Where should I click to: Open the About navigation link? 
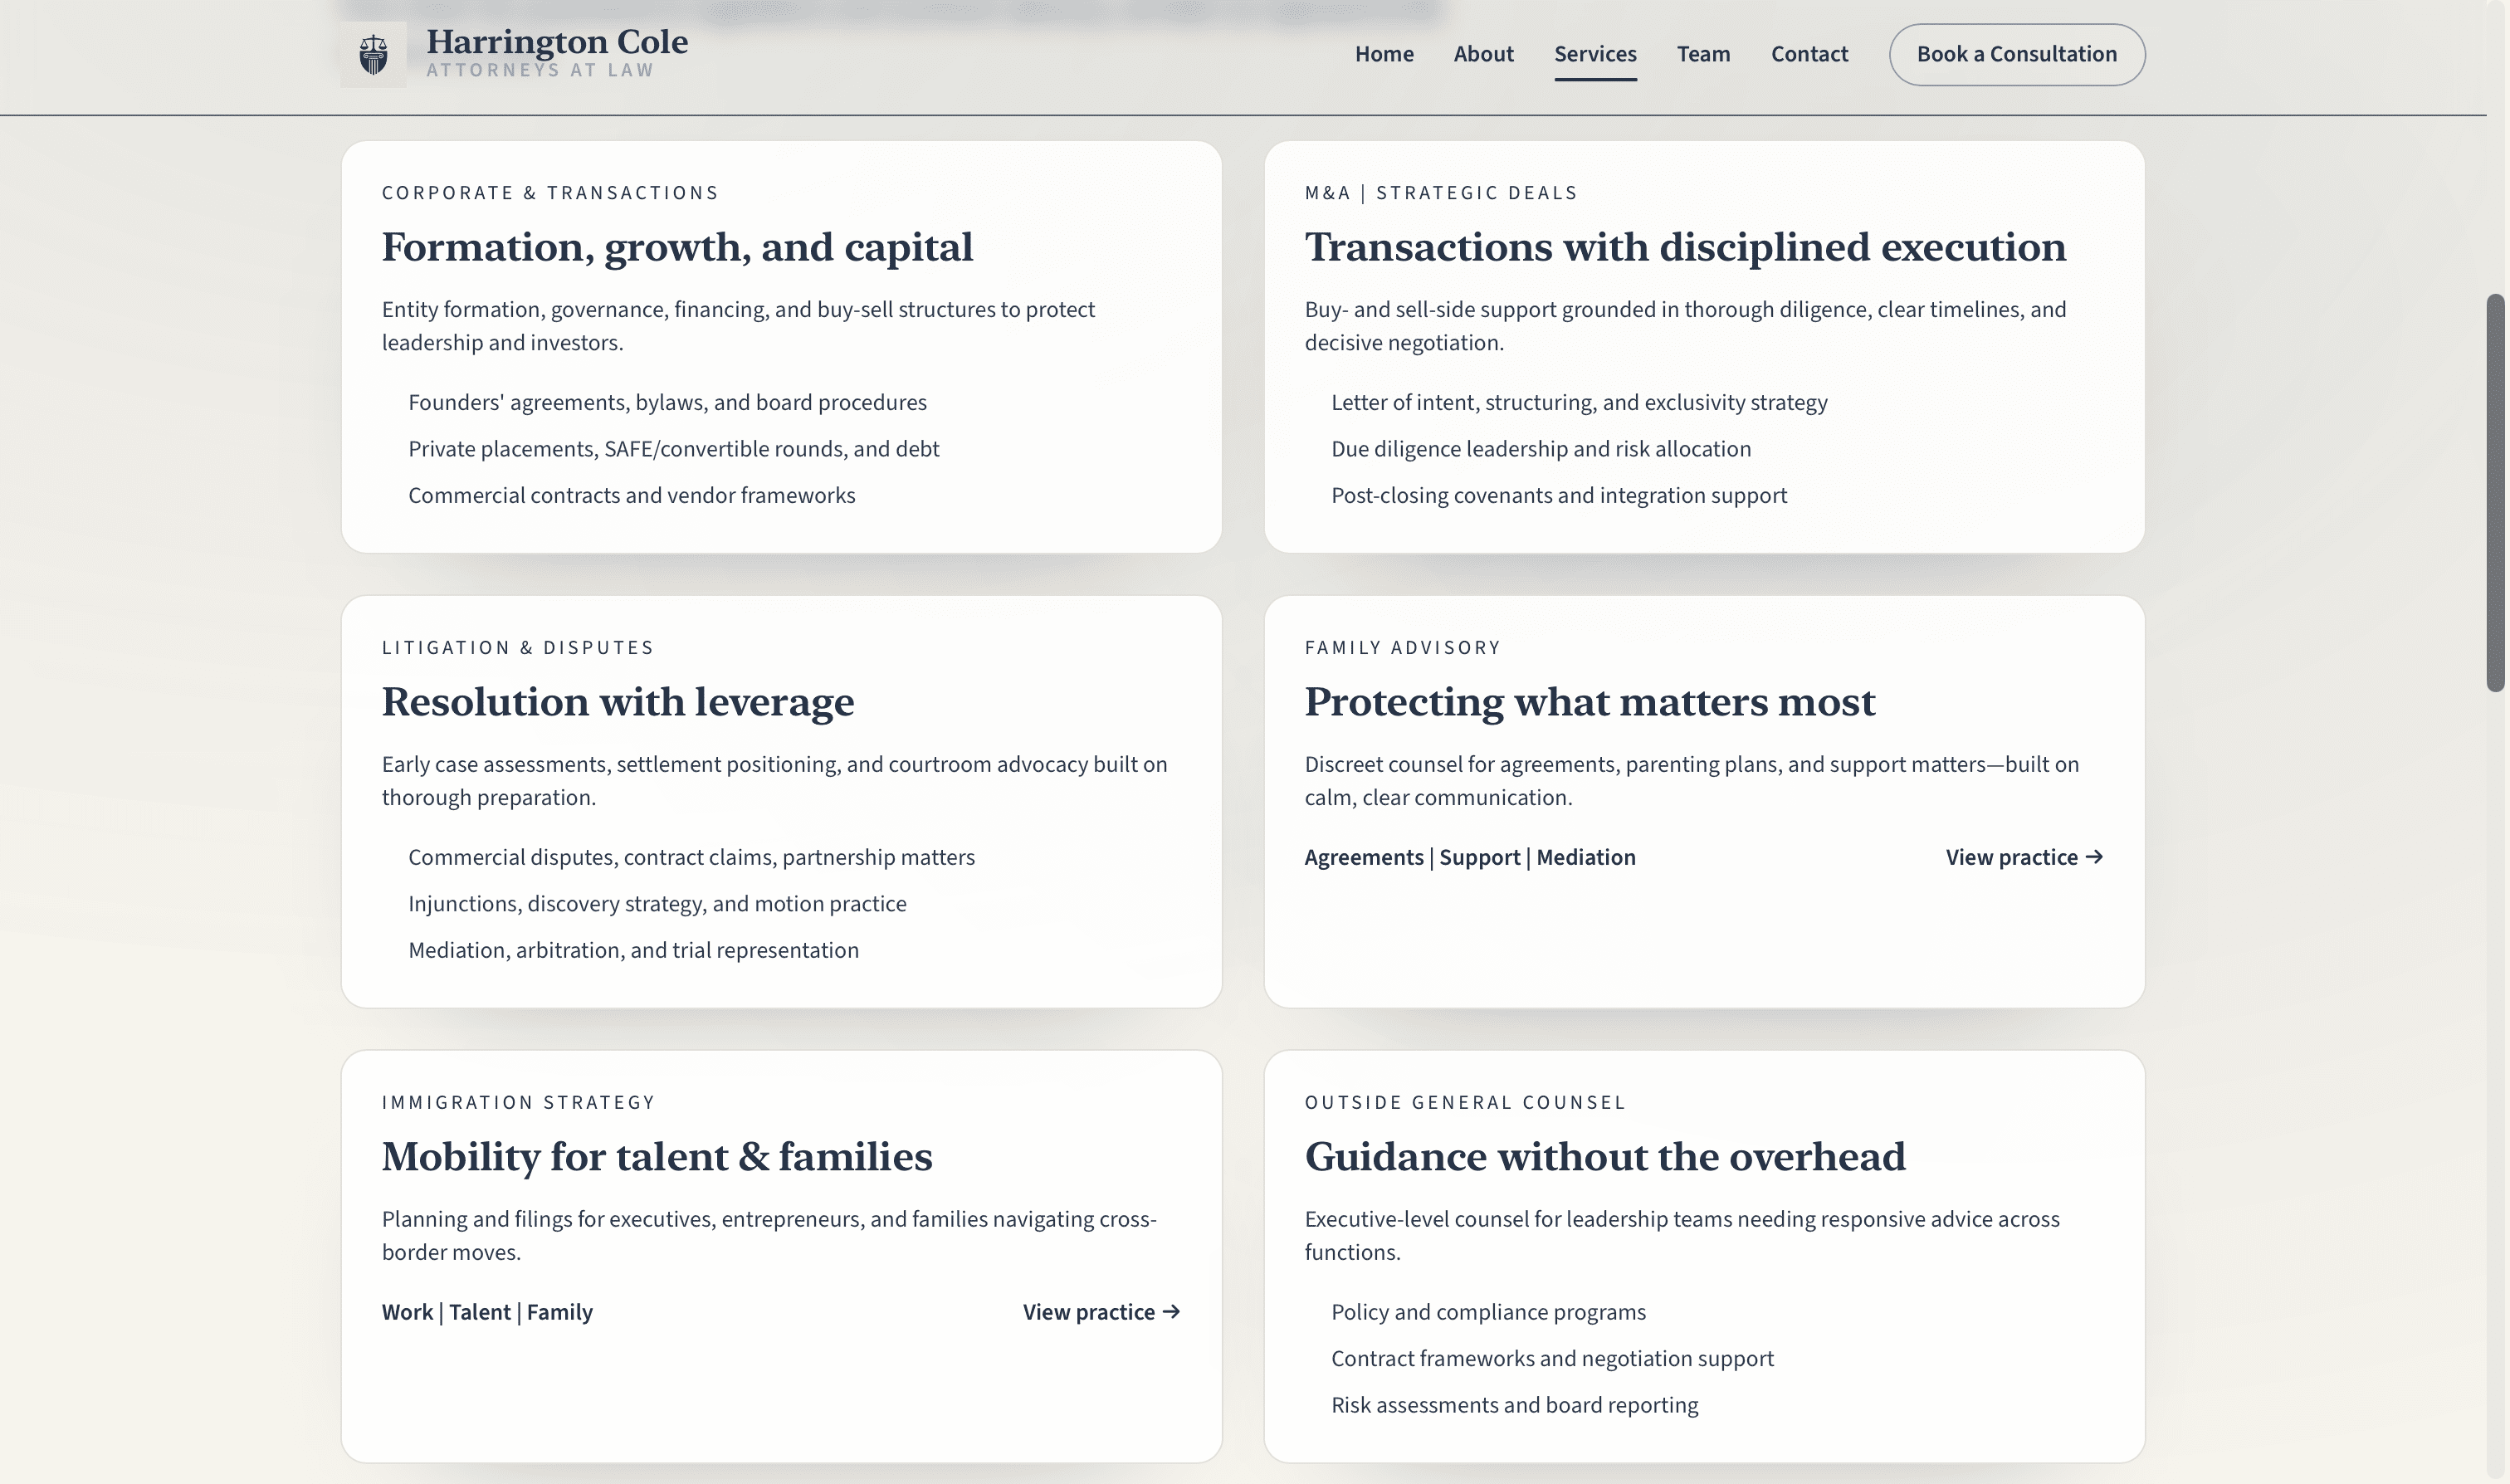pyautogui.click(x=1483, y=54)
